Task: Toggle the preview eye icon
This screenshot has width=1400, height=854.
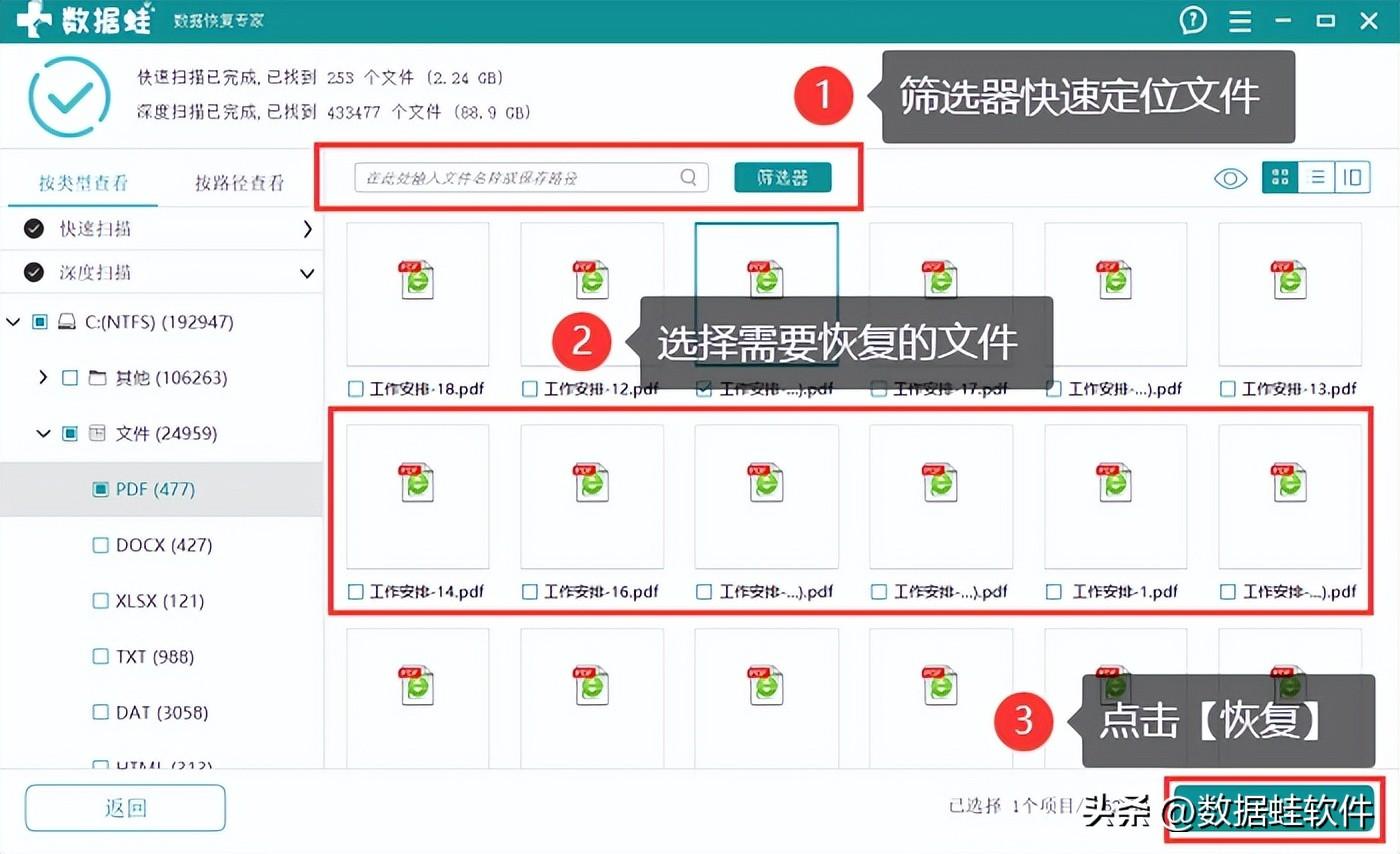Action: point(1230,178)
